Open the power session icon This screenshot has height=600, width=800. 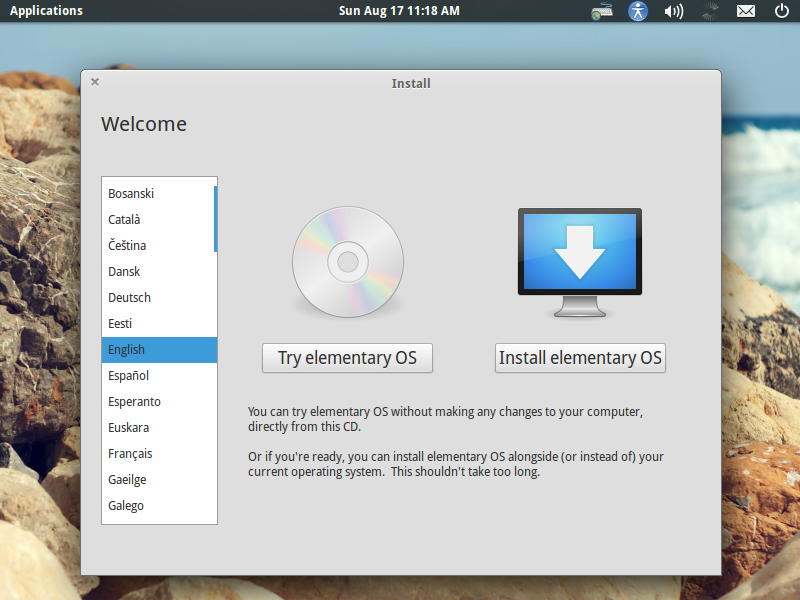[782, 11]
